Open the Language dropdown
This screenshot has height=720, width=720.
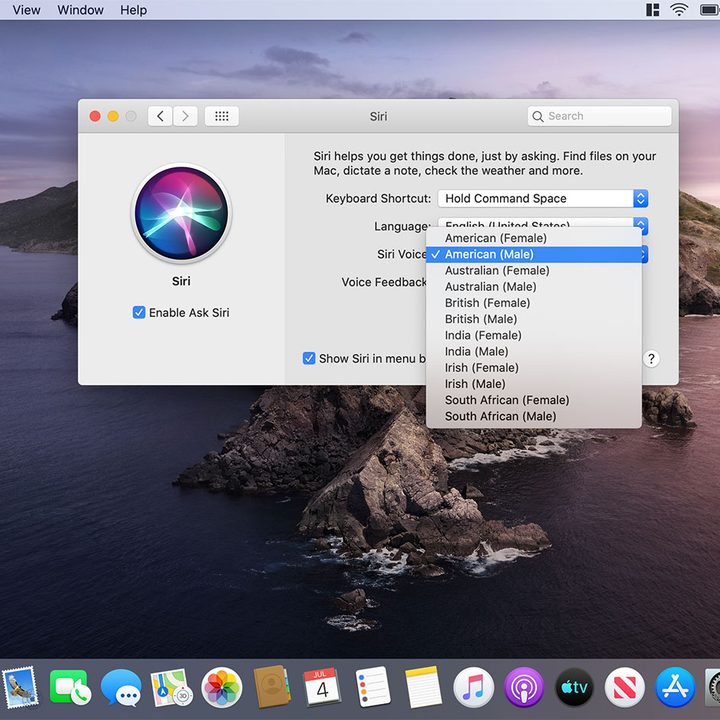pyautogui.click(x=543, y=223)
